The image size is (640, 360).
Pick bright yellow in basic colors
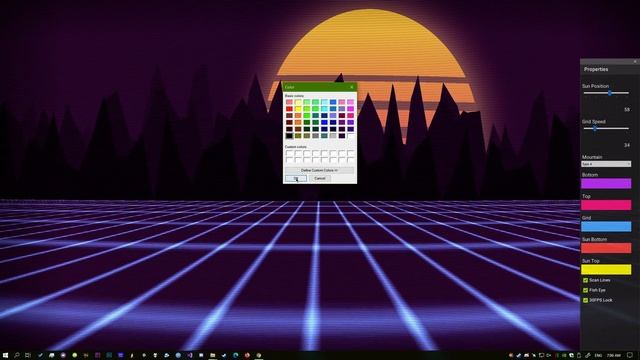click(298, 109)
